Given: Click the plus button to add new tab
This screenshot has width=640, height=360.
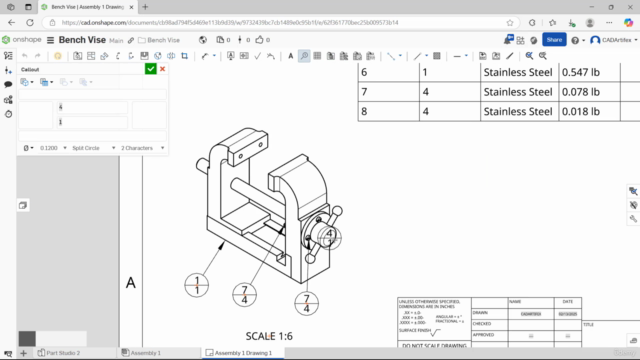Looking at the screenshot, I should click(x=23, y=353).
